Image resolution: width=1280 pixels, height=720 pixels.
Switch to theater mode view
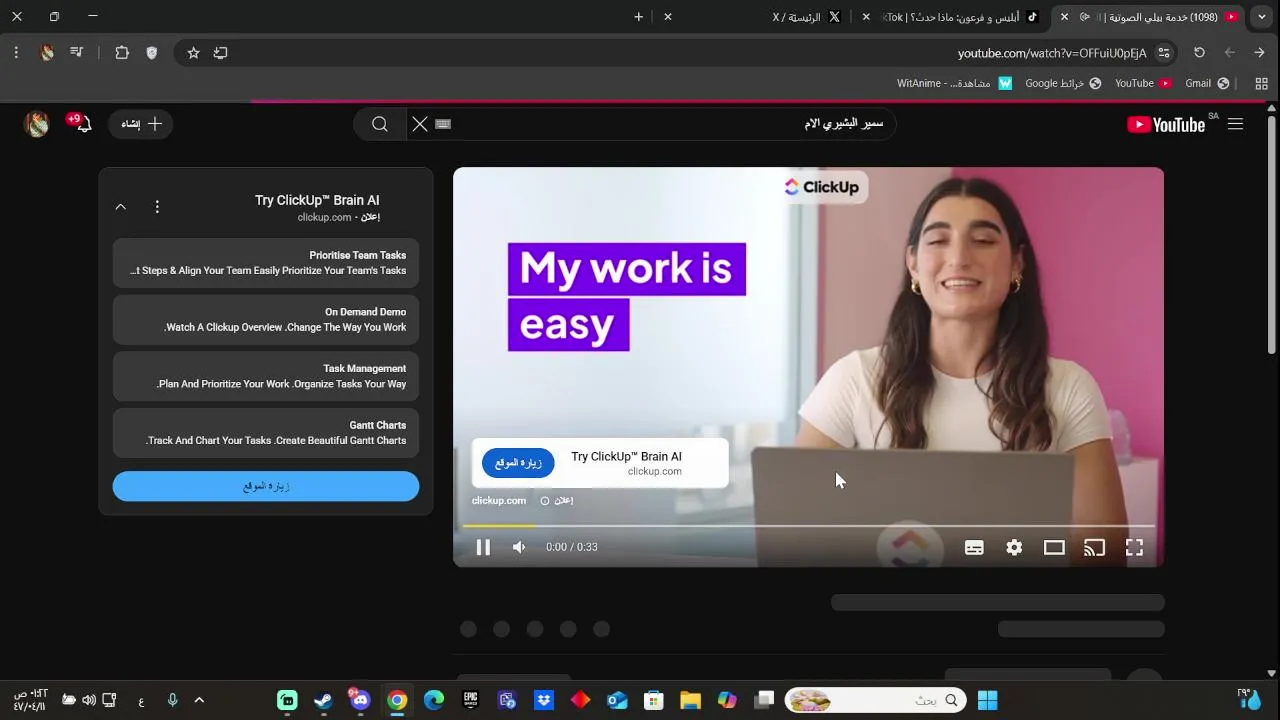(1054, 547)
